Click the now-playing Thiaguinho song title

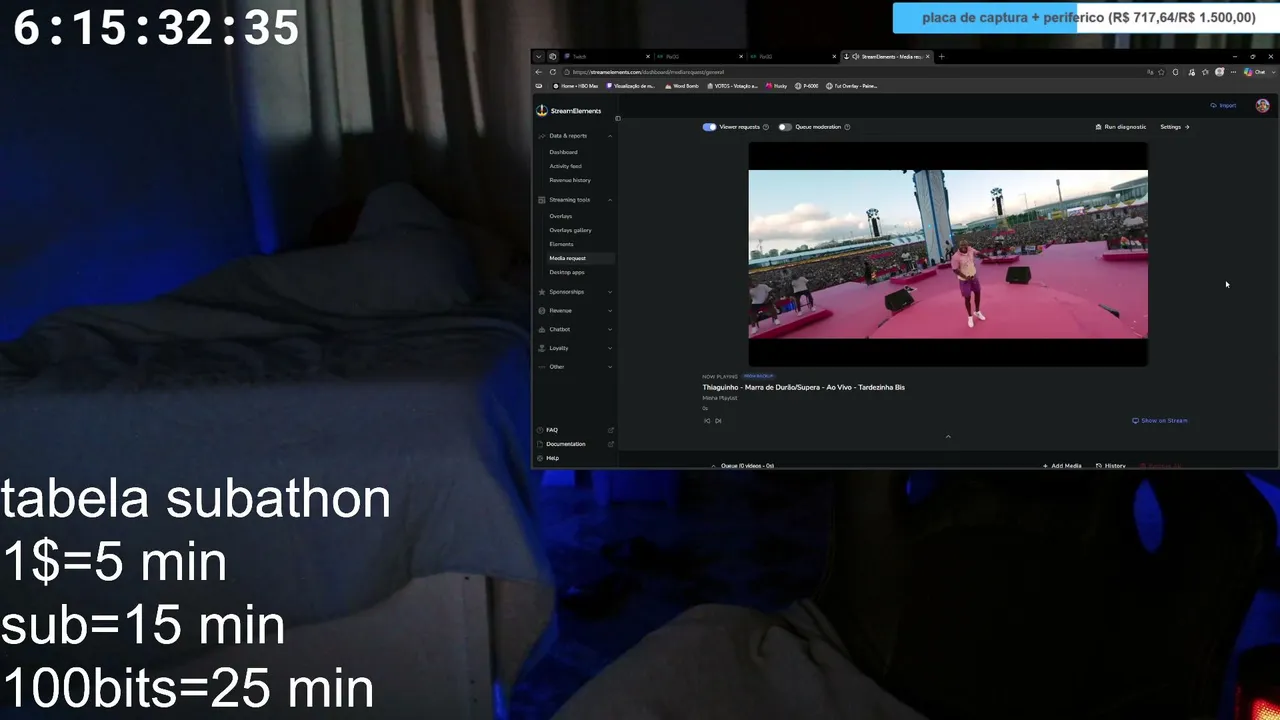[803, 387]
